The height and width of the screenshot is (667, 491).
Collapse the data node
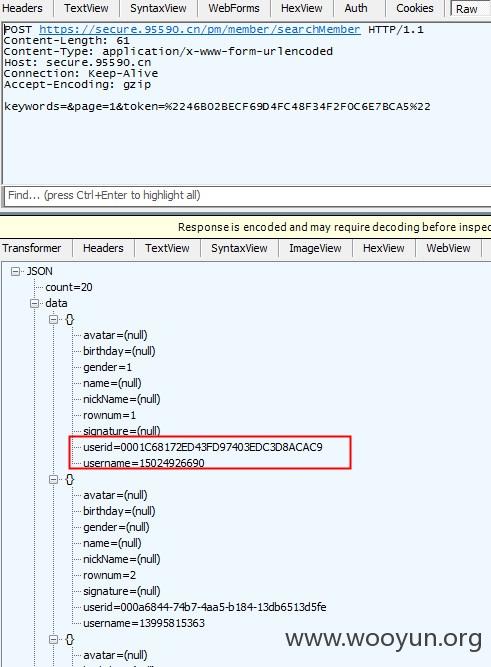tap(34, 303)
